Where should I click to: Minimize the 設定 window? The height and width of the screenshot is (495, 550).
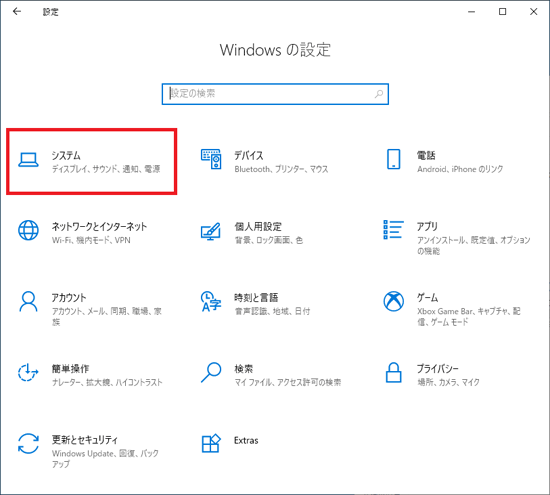[471, 12]
